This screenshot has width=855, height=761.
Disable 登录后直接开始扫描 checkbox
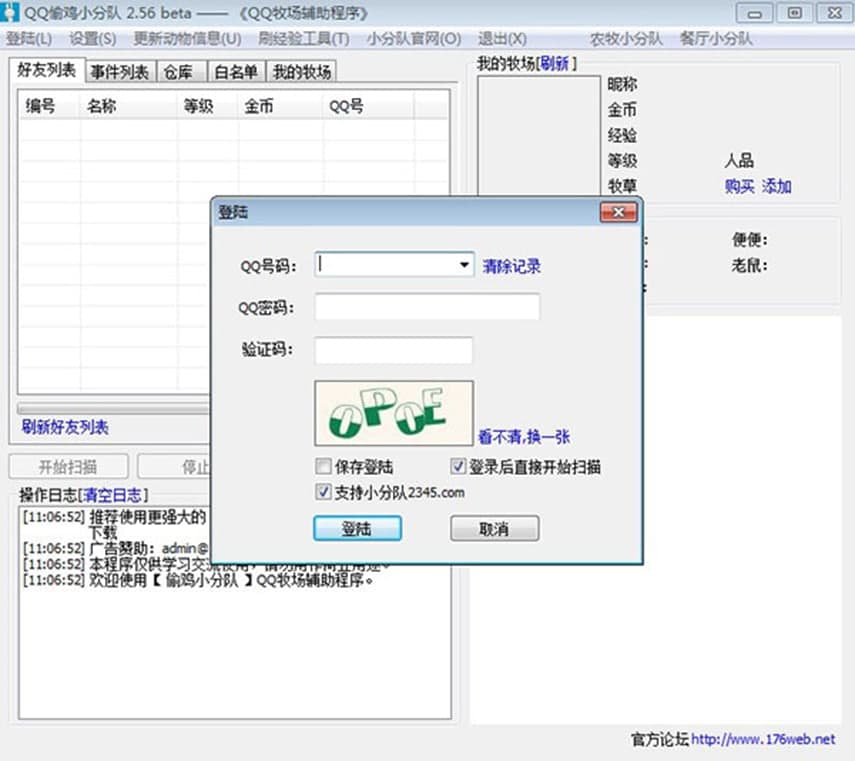click(458, 467)
